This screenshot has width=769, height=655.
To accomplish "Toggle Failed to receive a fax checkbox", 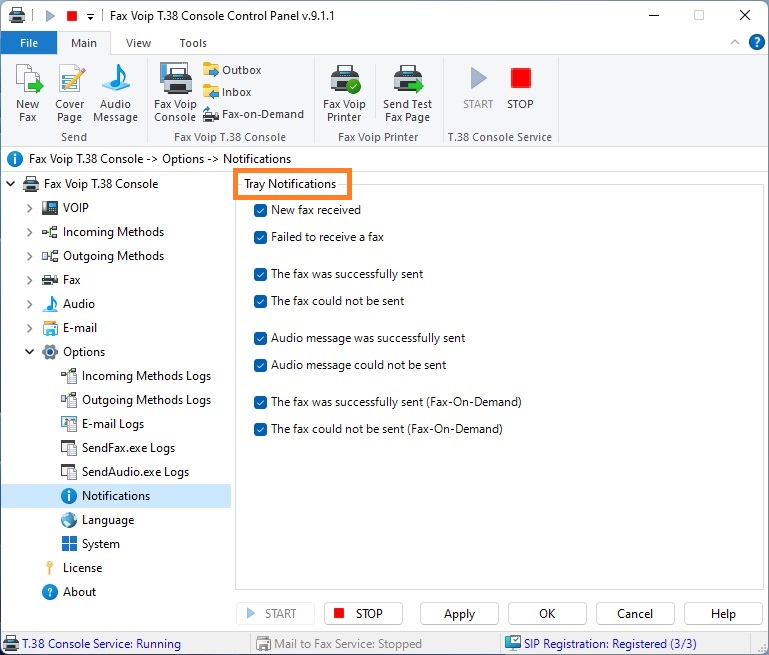I will pos(260,237).
